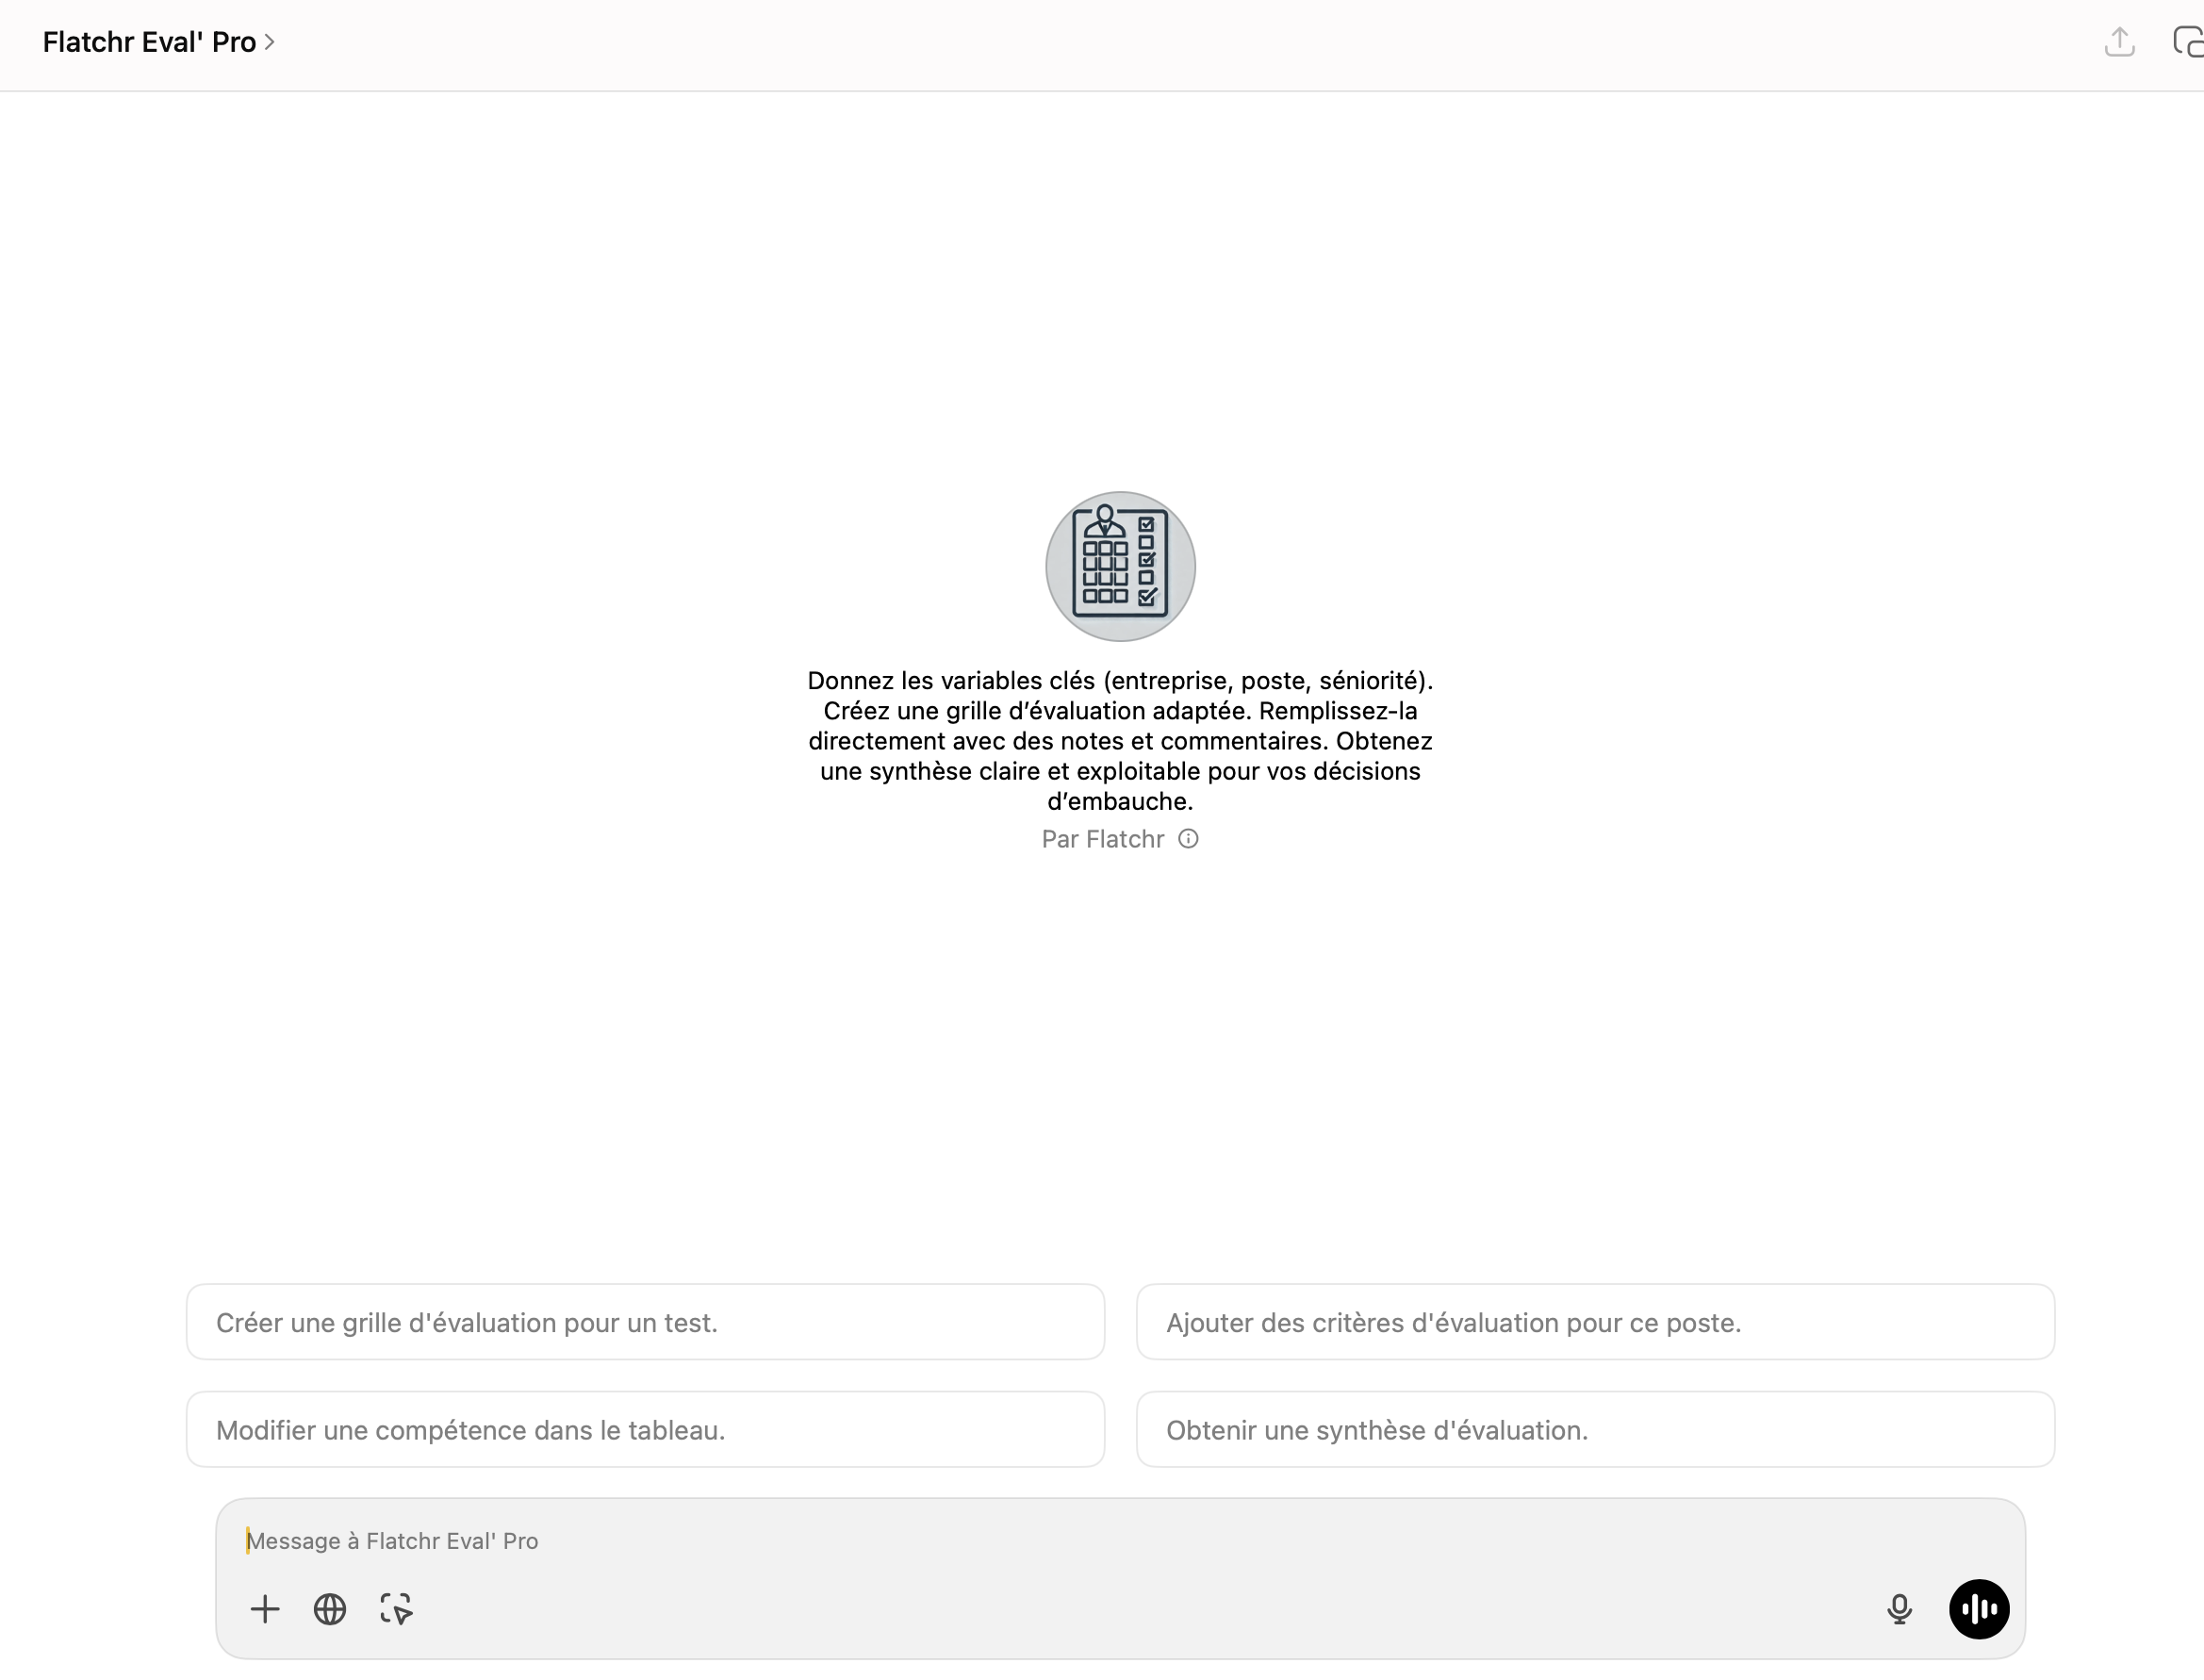Click the plus attachment icon
The height and width of the screenshot is (1680, 2204).
coord(265,1609)
